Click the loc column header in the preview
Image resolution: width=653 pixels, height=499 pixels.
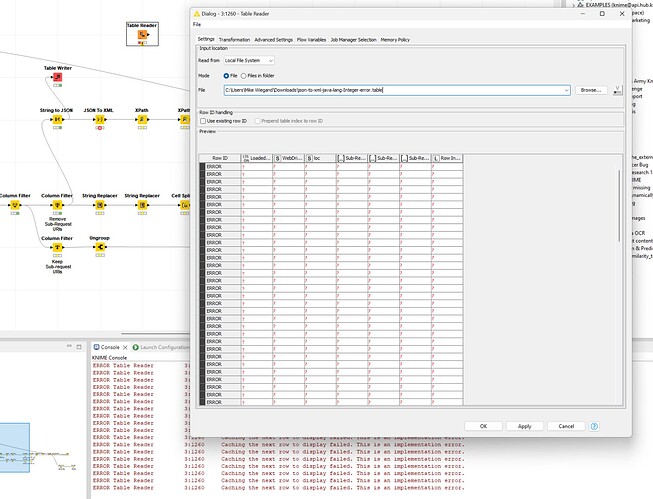pyautogui.click(x=320, y=158)
